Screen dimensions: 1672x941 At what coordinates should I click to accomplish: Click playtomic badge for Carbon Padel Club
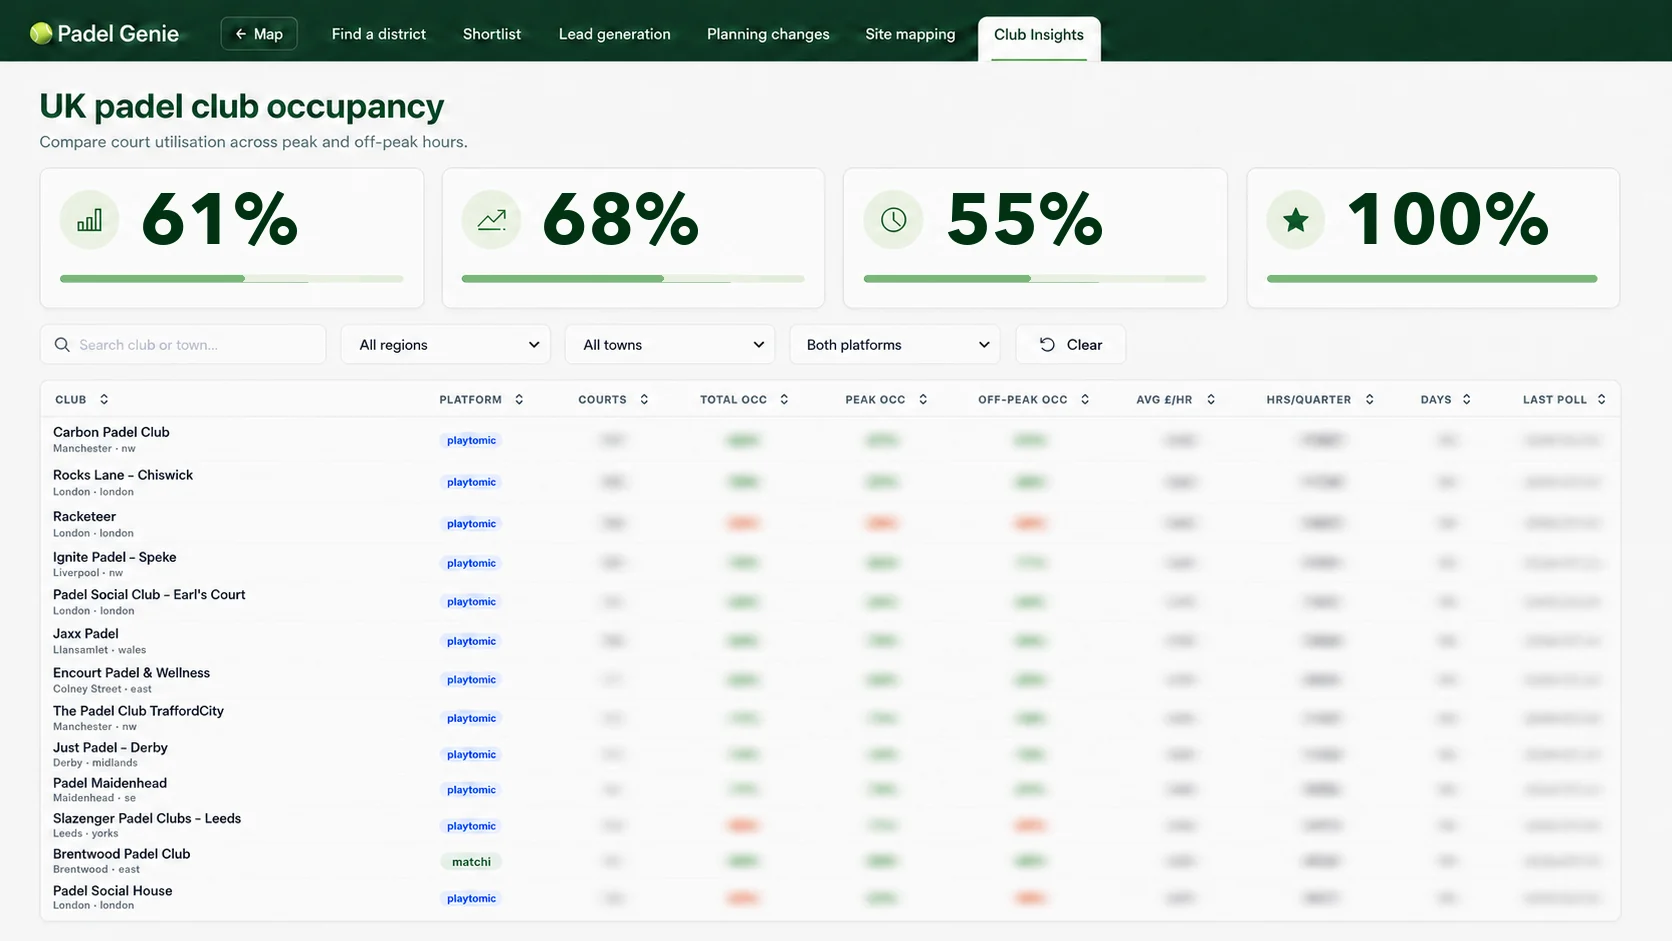click(471, 441)
